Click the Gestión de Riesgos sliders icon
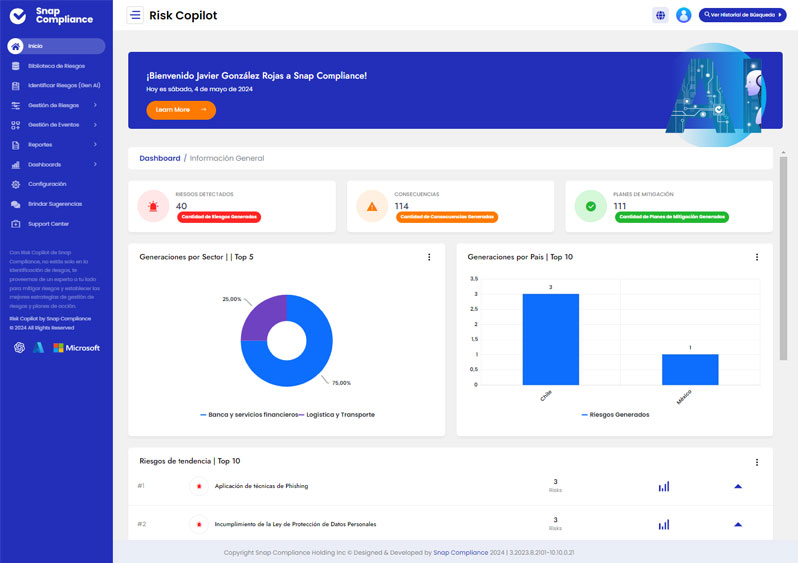Screen dimensions: 798x563 16,105
